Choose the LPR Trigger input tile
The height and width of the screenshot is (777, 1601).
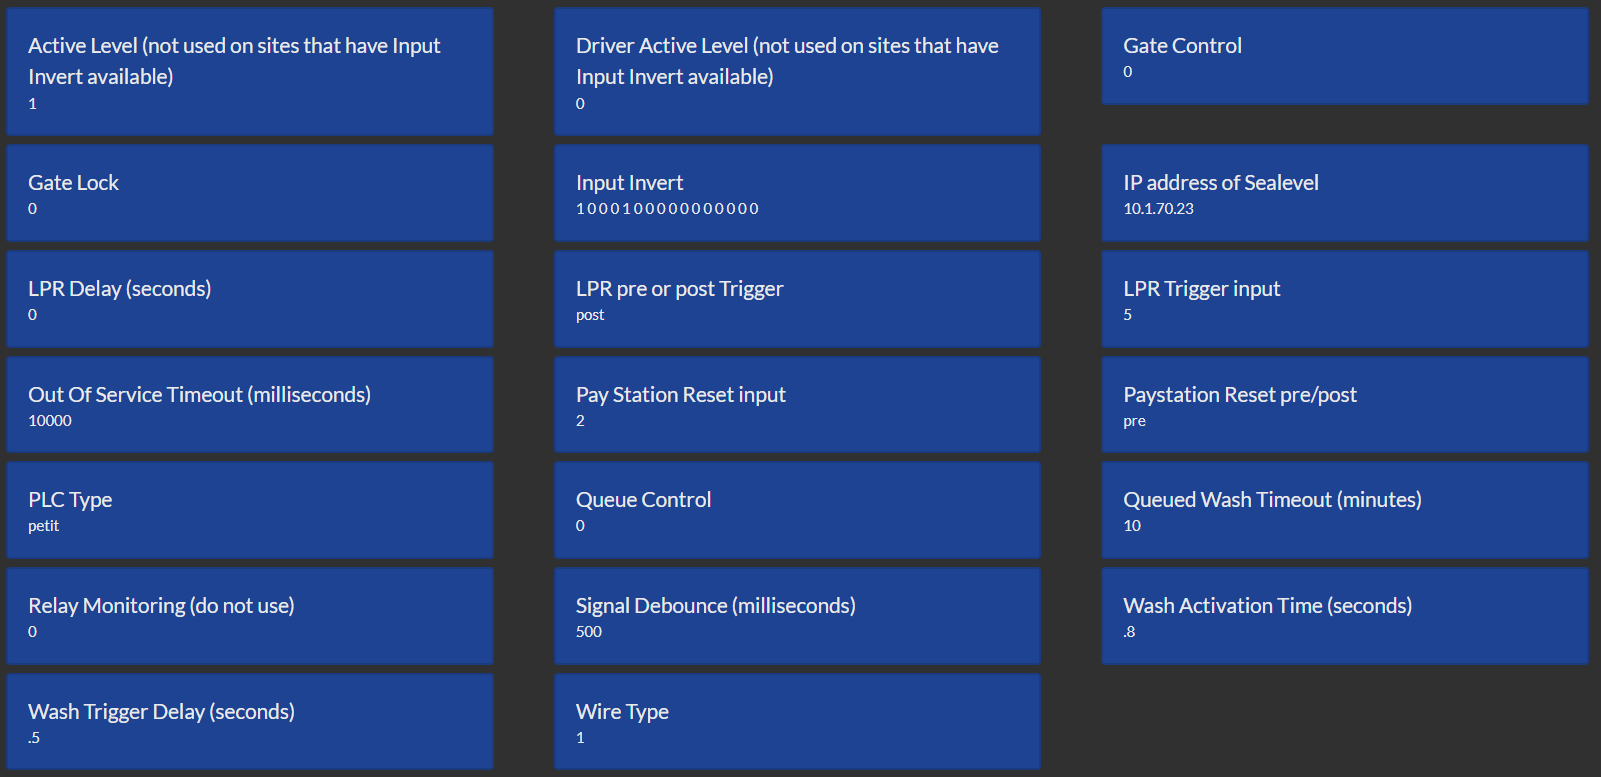click(x=1344, y=299)
